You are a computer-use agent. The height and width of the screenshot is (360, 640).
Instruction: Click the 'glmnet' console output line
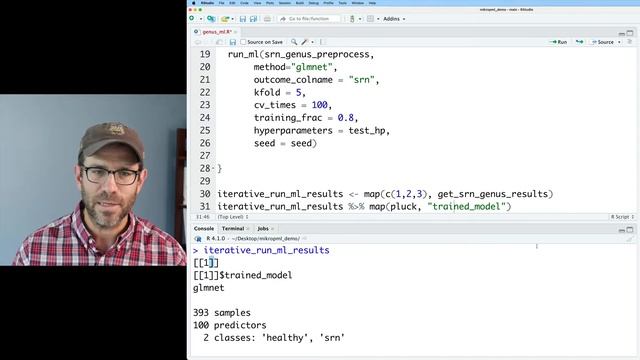coord(209,288)
